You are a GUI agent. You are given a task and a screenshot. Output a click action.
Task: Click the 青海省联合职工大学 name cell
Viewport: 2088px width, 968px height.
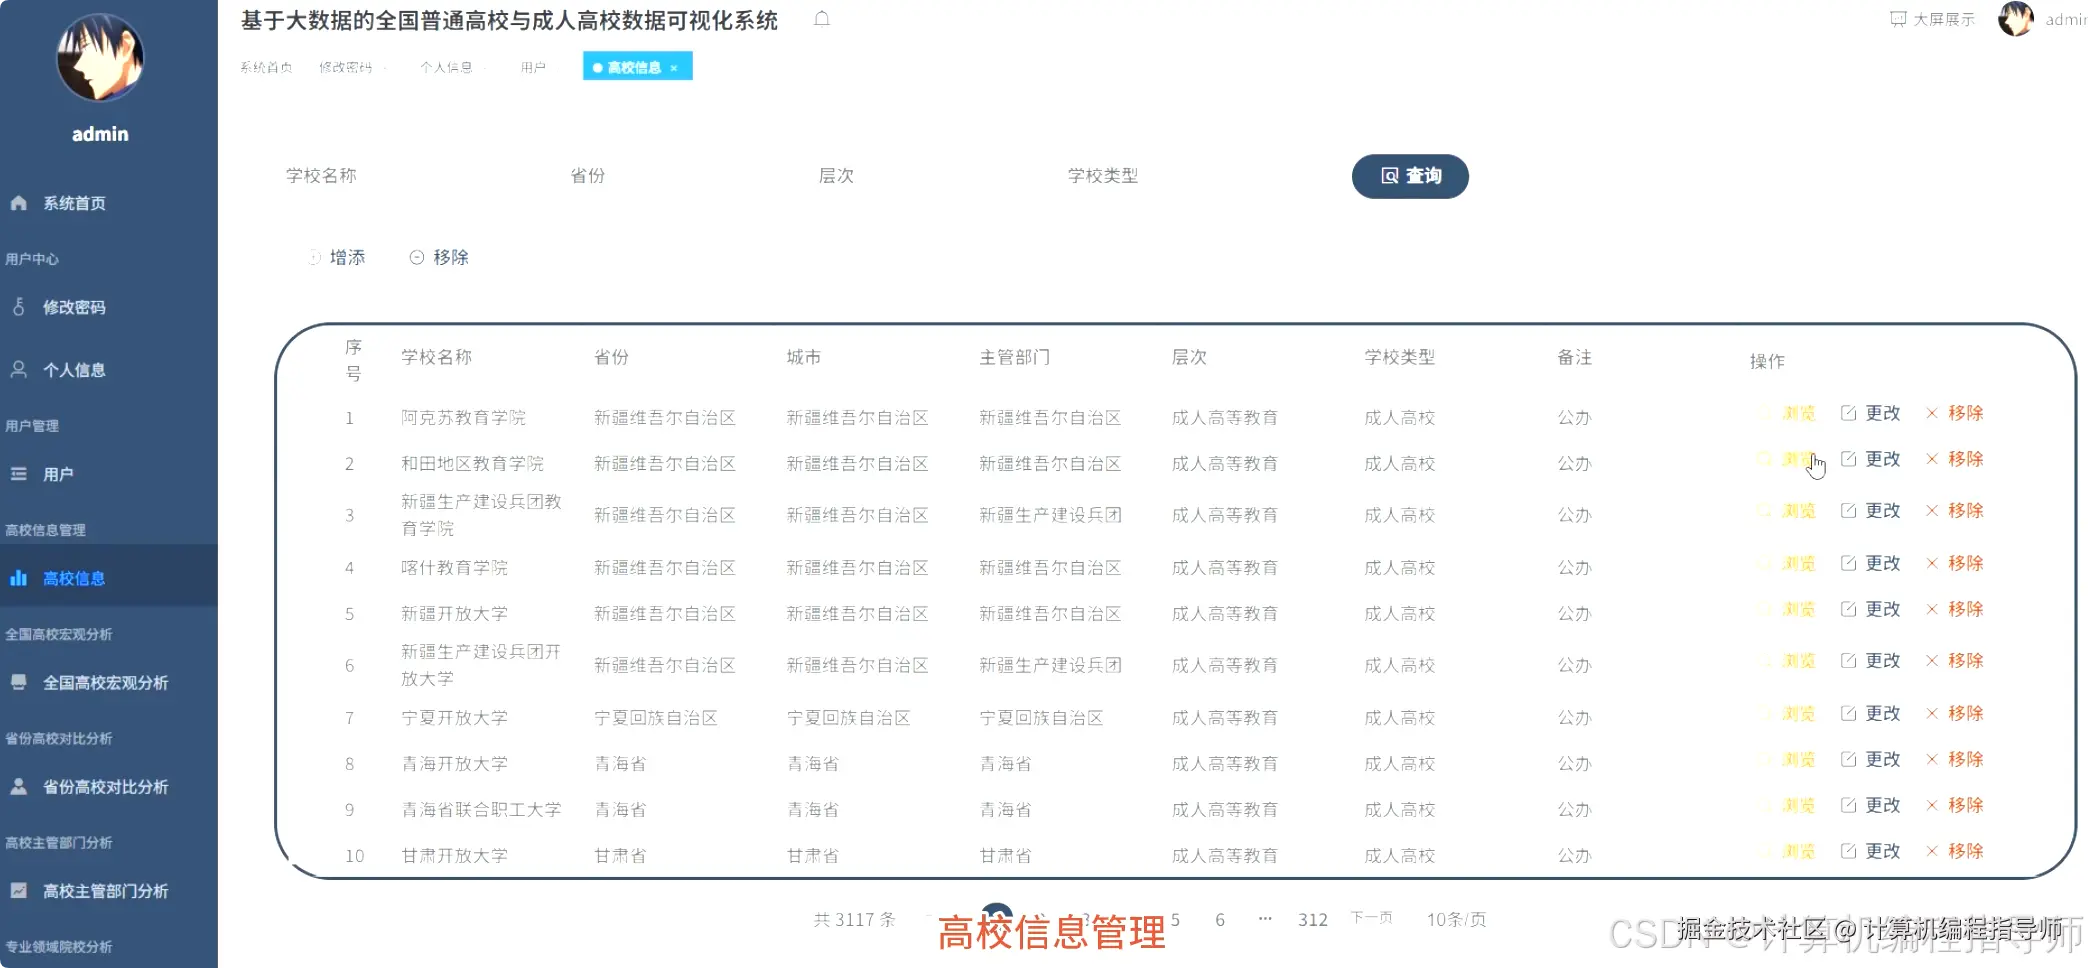(x=481, y=810)
